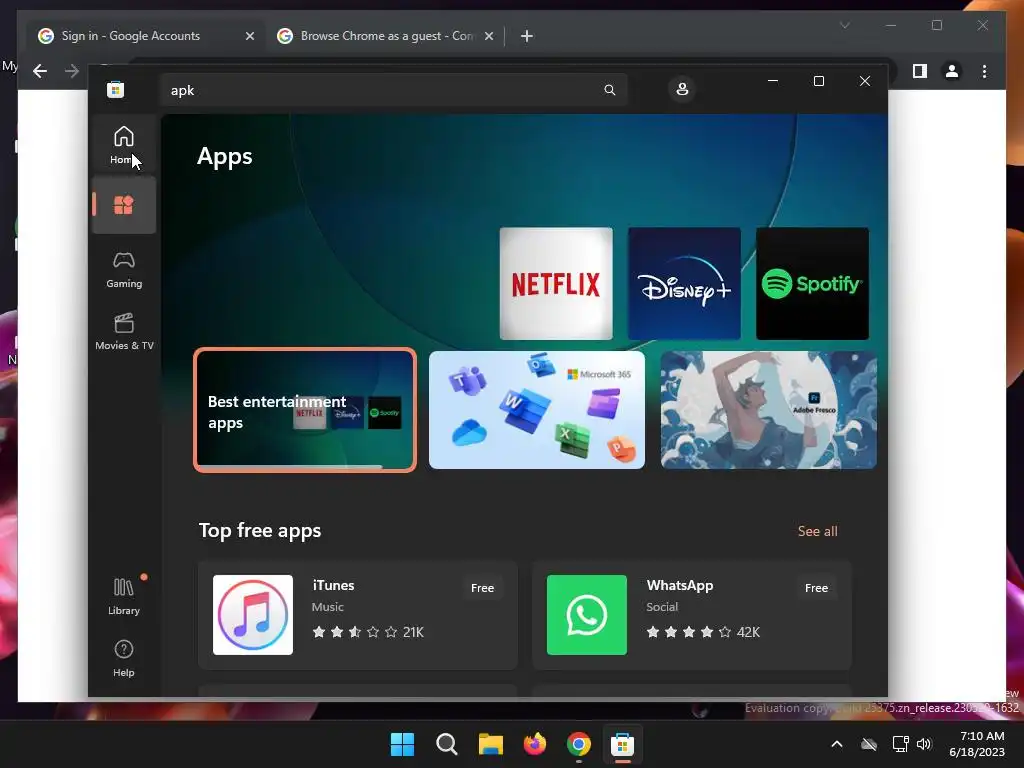Click the search magnifier in Store

[x=609, y=90]
